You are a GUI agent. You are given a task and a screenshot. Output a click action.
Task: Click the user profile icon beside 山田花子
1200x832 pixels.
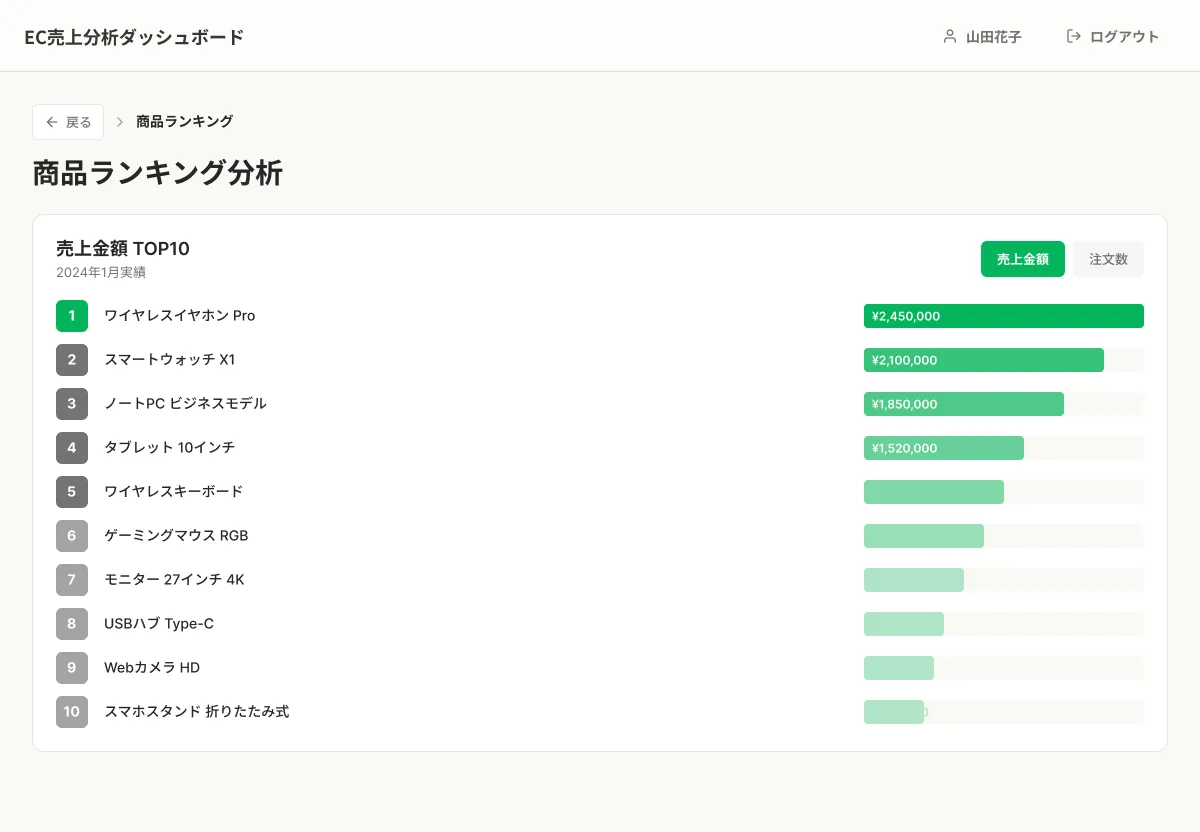(949, 36)
